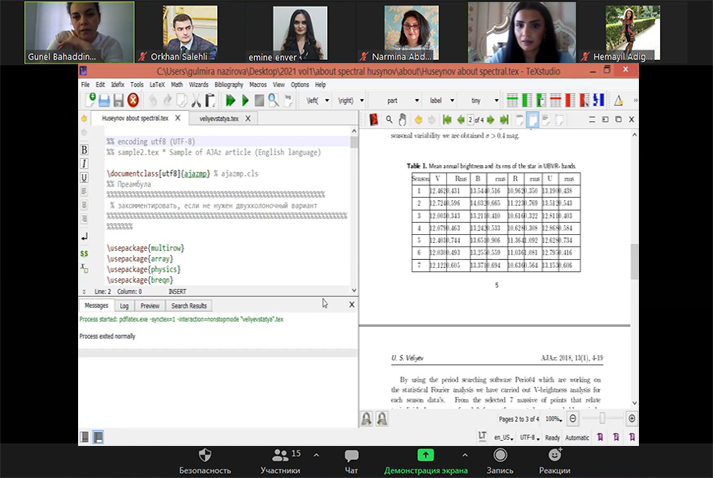Toggle the LT language check icon
Viewport: 713px width, 478px height.
482,437
